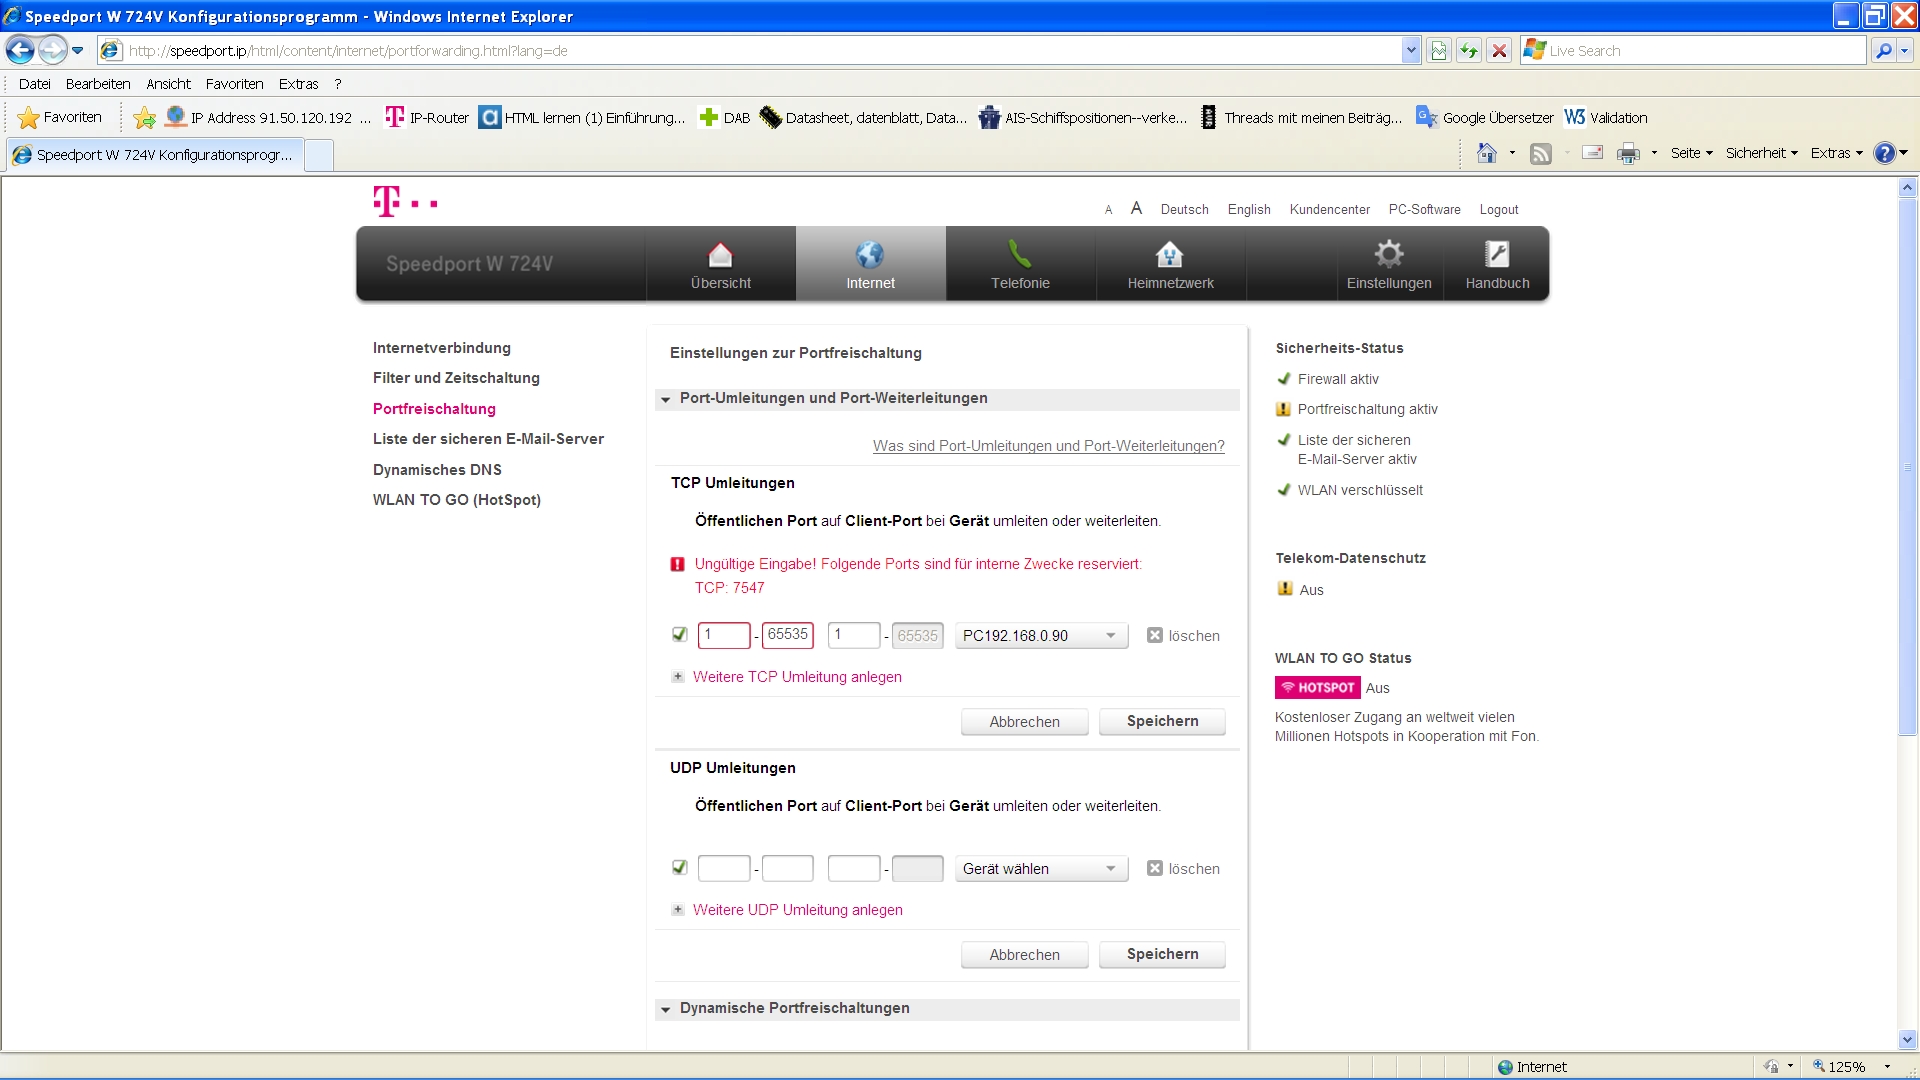Screen dimensions: 1920x1080
Task: Open the Datei menu
Action: point(34,84)
